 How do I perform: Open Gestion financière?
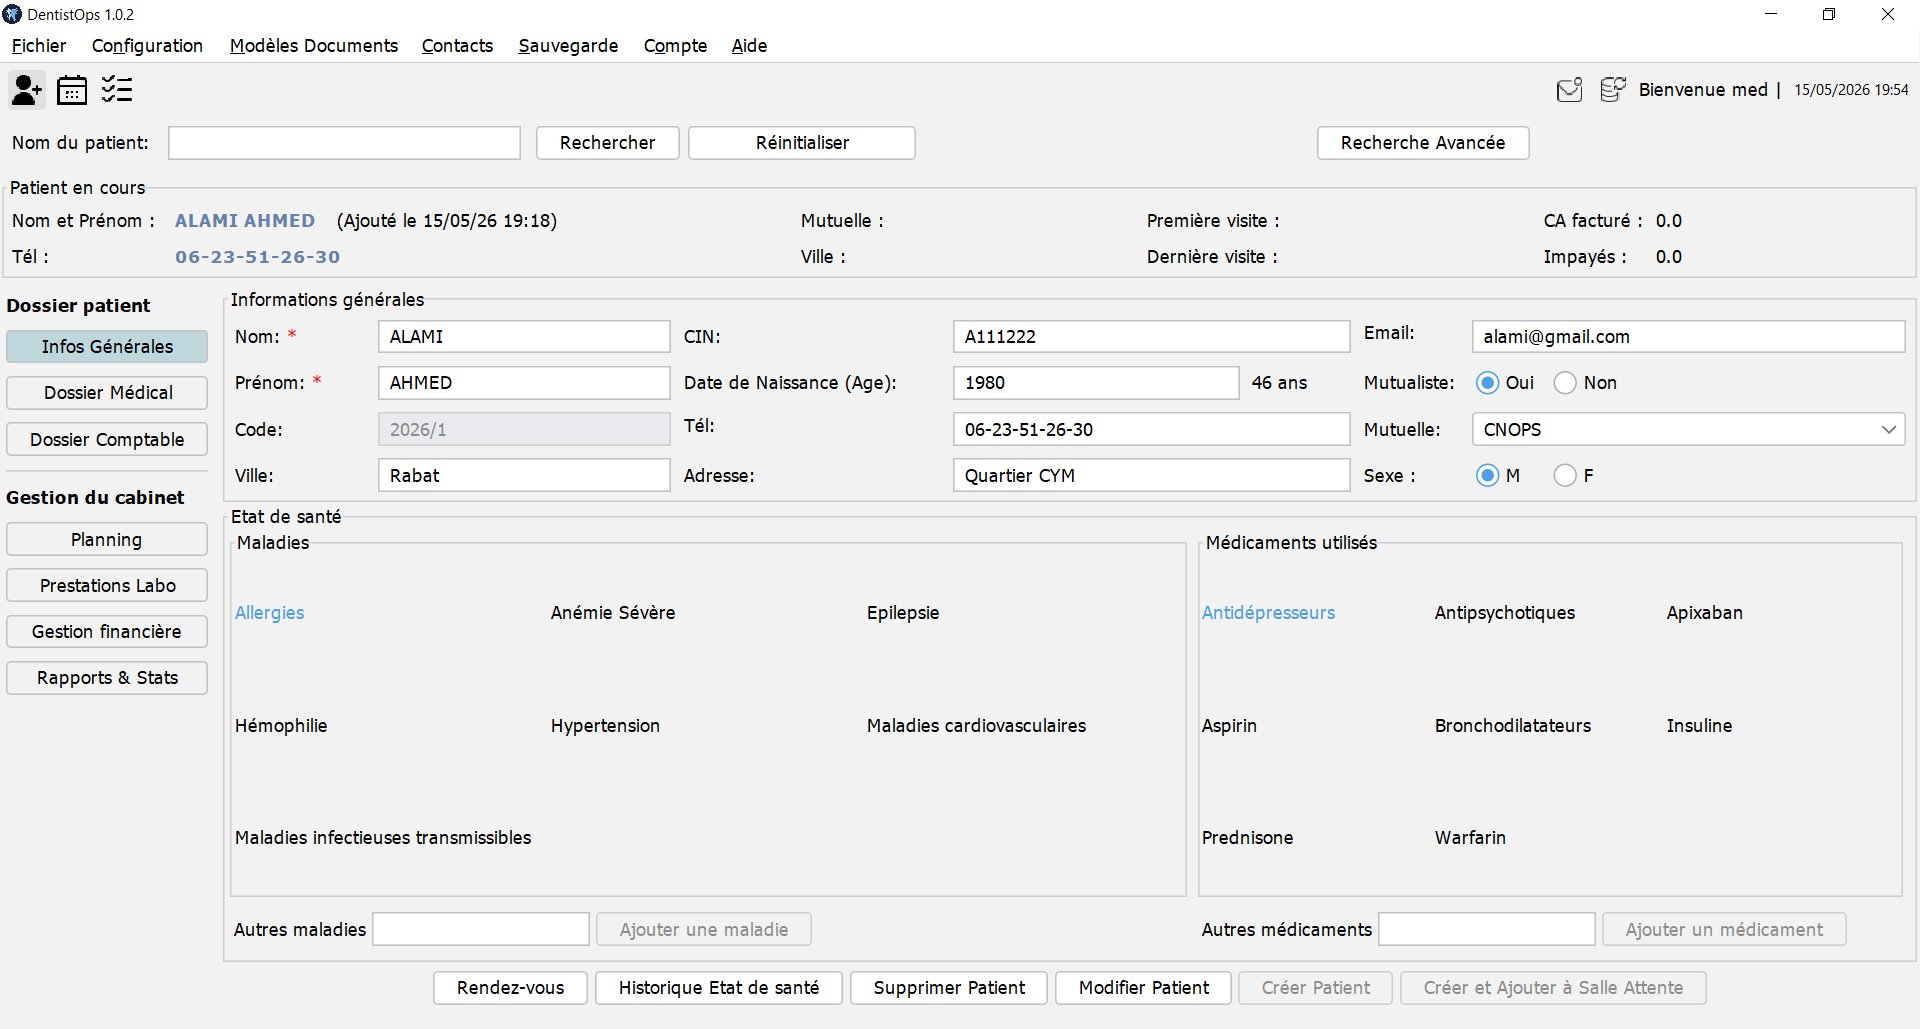[107, 632]
